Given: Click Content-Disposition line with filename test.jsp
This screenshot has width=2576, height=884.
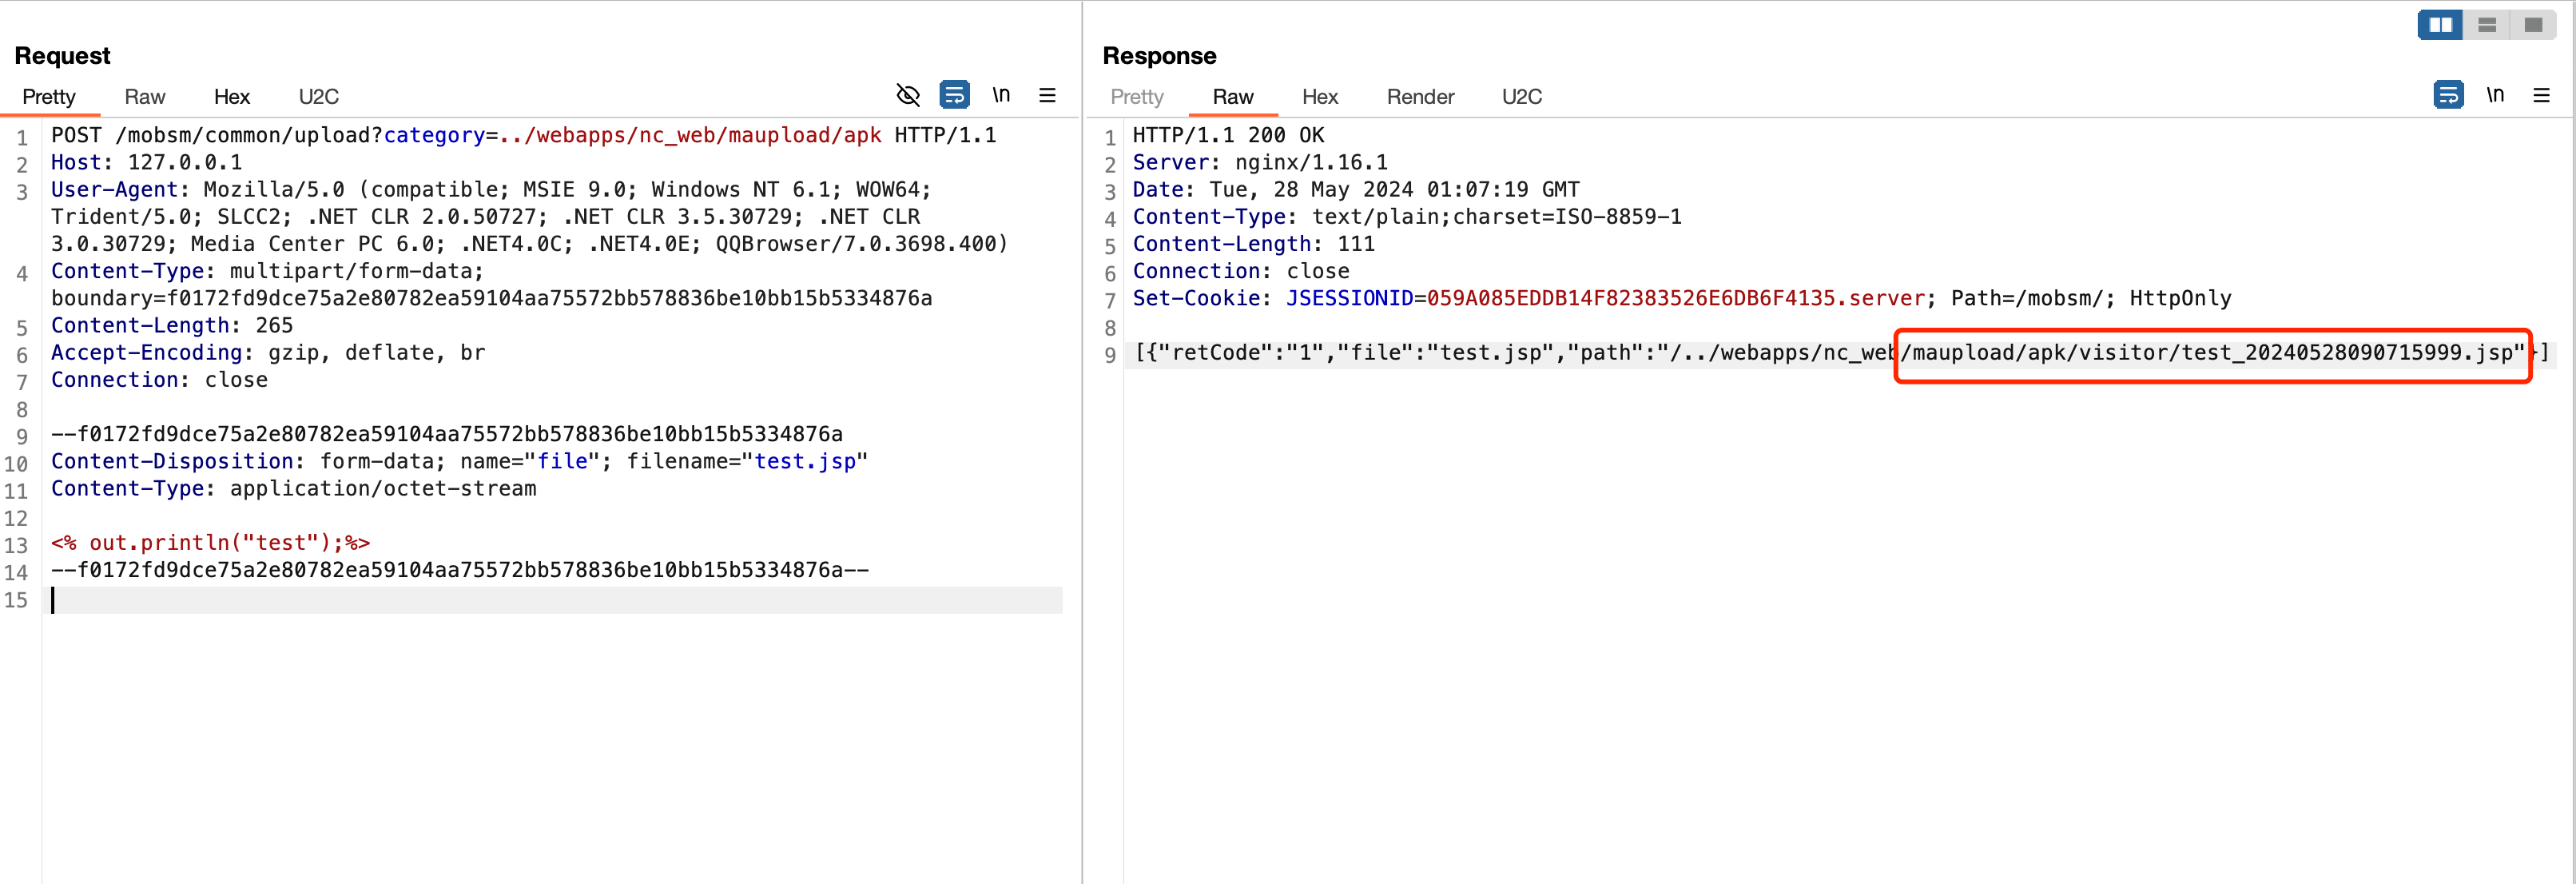Looking at the screenshot, I should tap(460, 461).
